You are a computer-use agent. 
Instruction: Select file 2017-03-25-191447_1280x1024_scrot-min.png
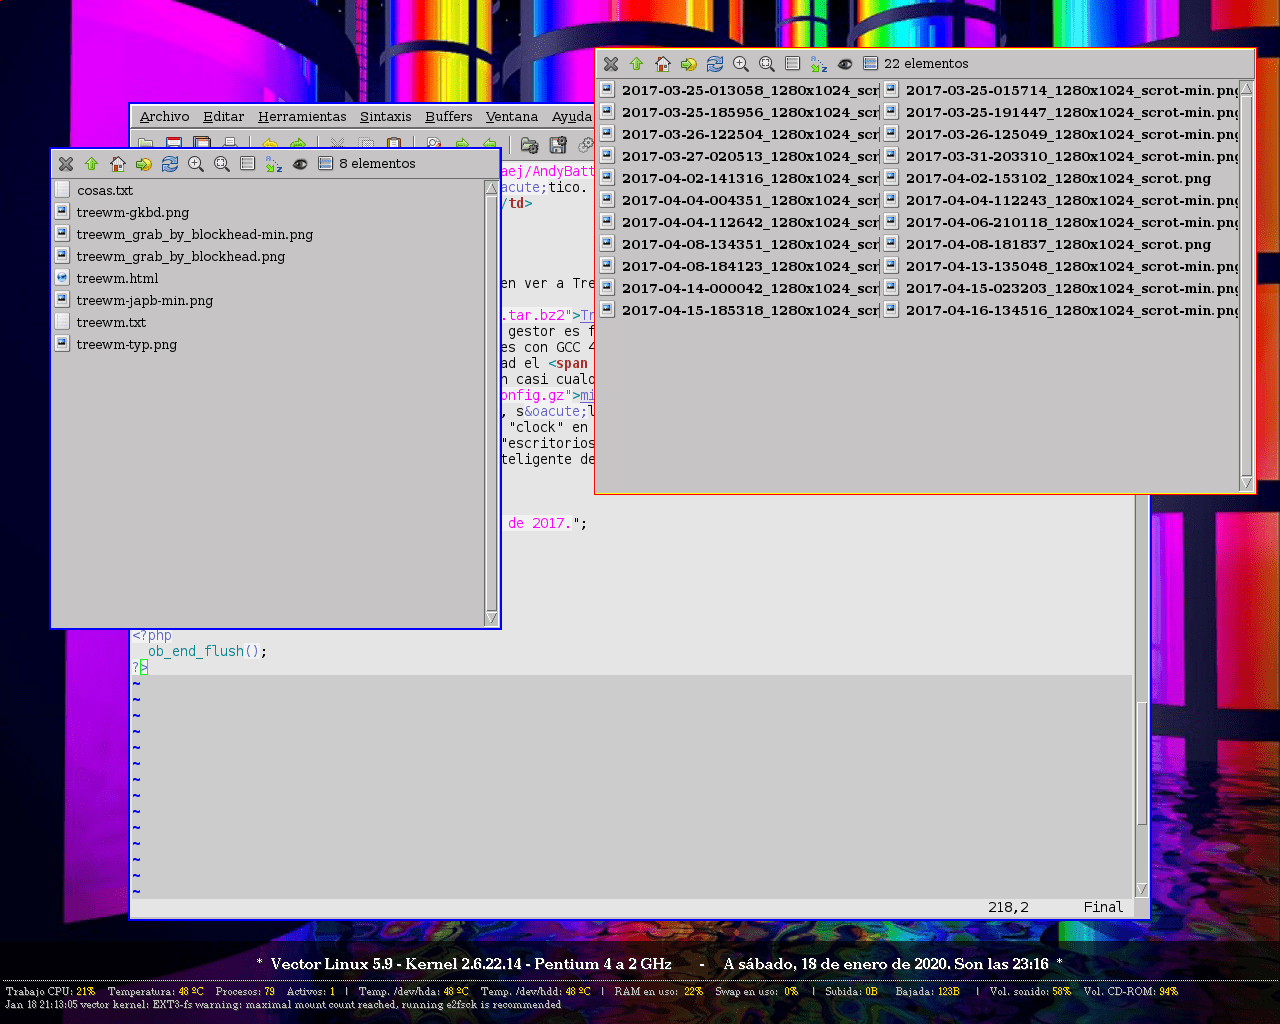[1061, 112]
